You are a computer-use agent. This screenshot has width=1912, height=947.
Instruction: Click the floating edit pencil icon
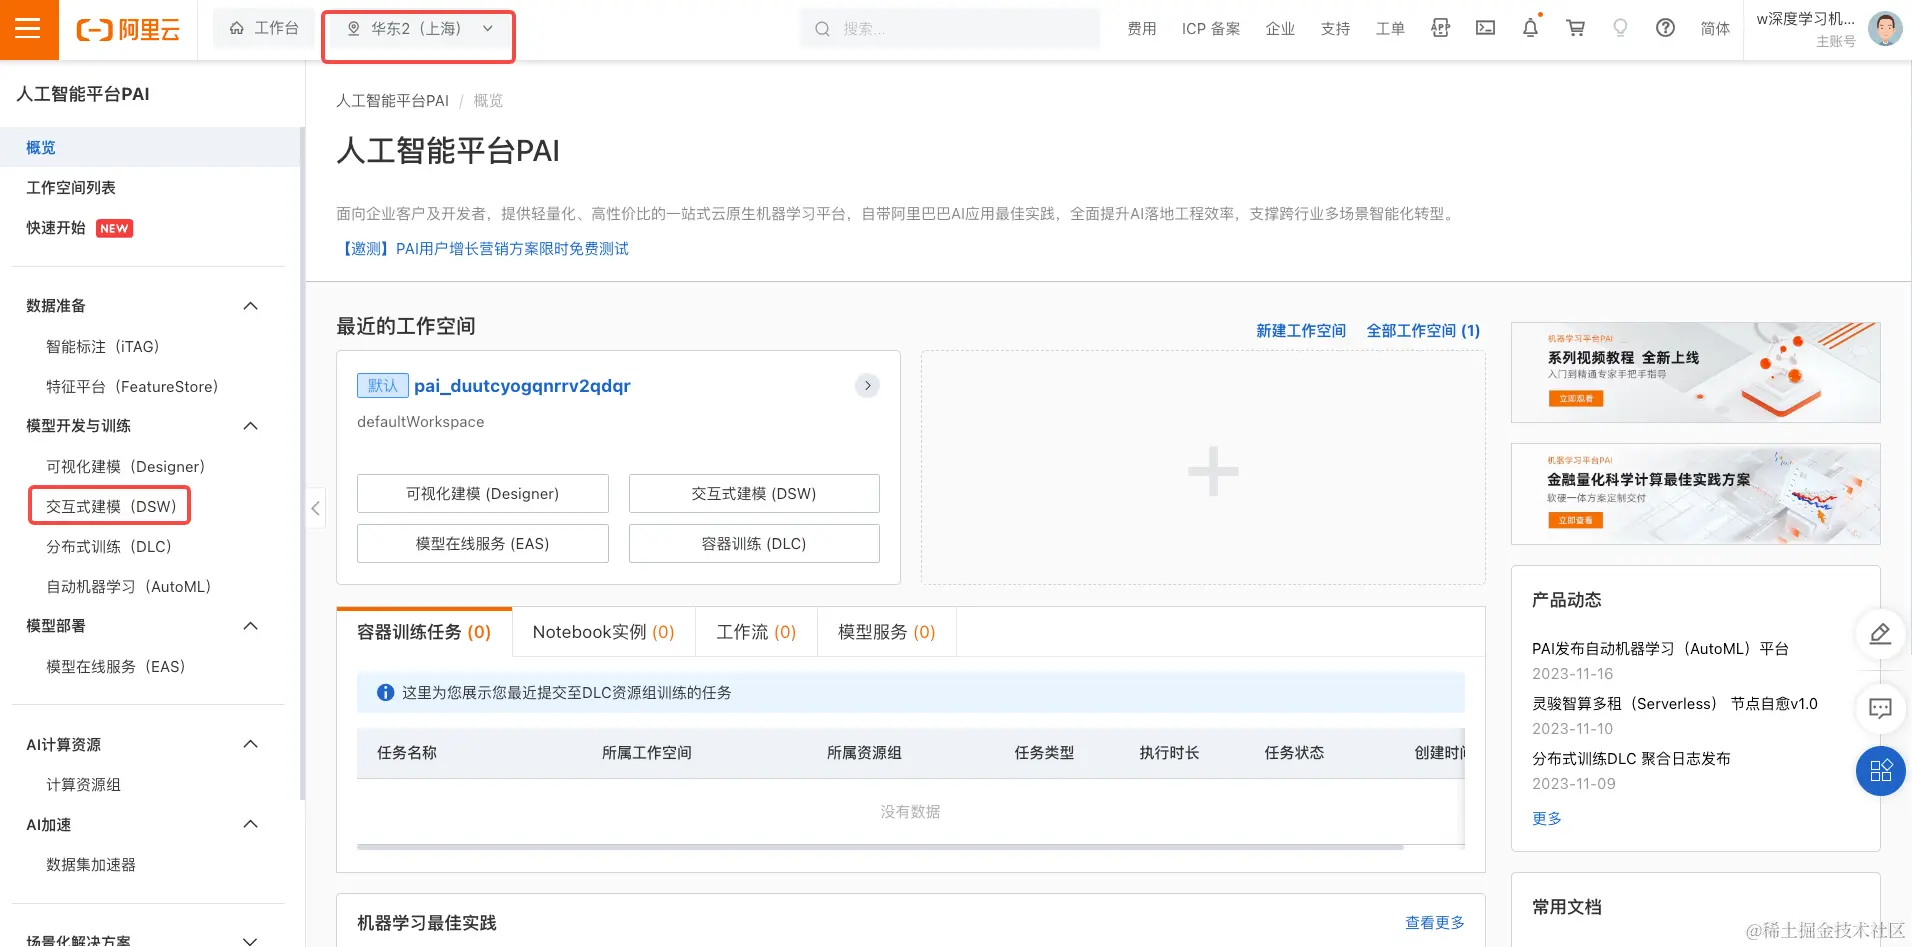pos(1880,634)
